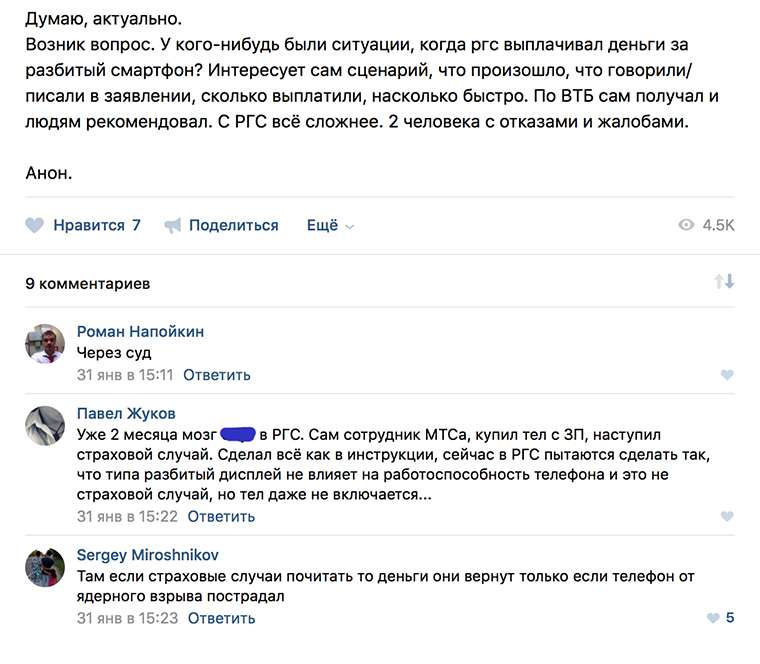Toggle the comment sort order arrows
Viewport: 760px width, 664px height.
pos(724,282)
